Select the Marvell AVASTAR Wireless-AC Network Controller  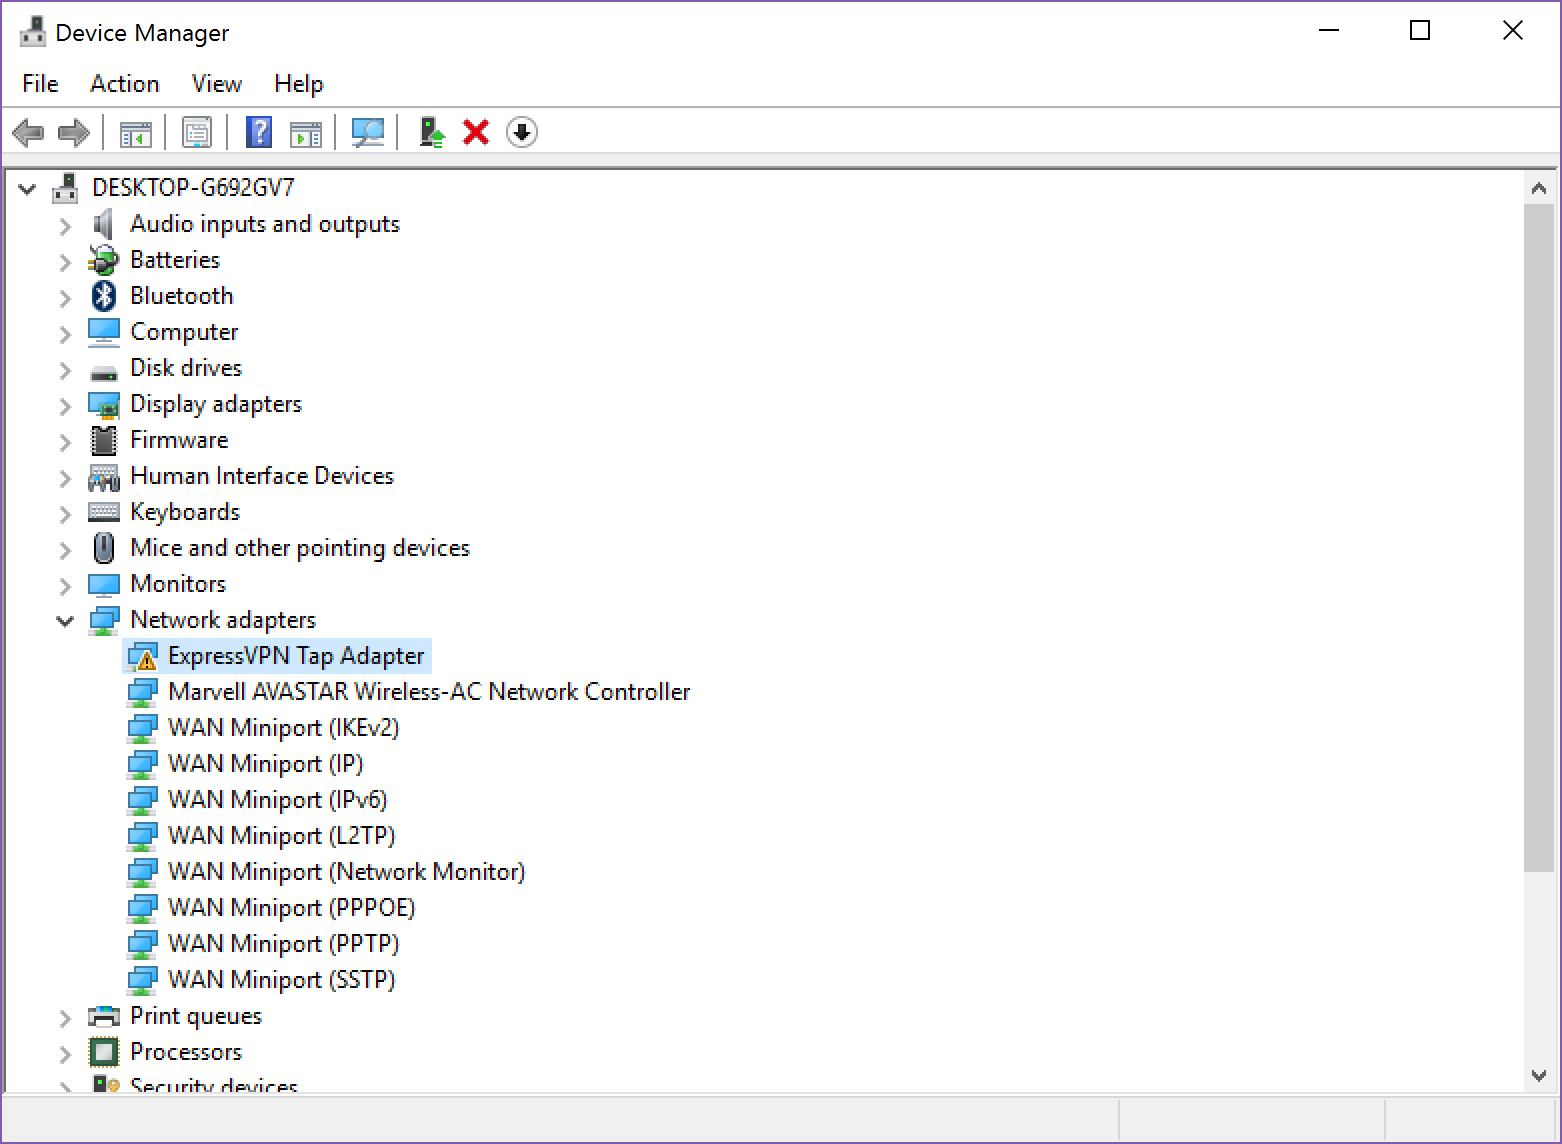tap(430, 691)
